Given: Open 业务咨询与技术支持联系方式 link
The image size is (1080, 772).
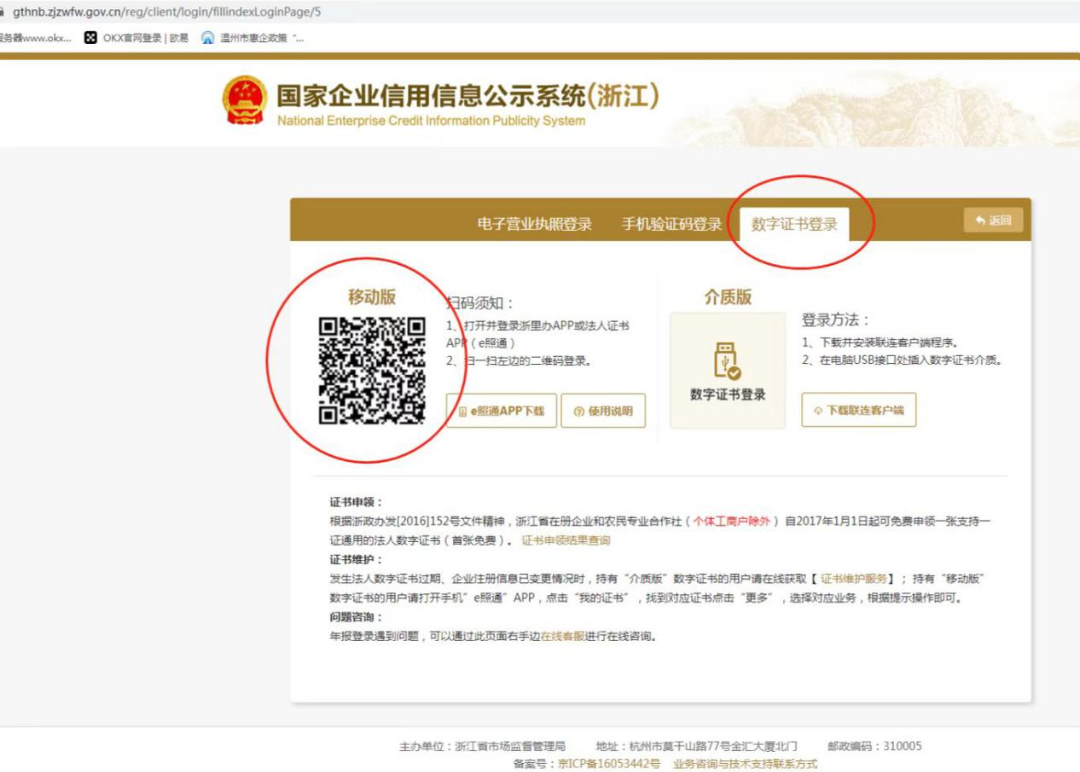Looking at the screenshot, I should point(745,764).
